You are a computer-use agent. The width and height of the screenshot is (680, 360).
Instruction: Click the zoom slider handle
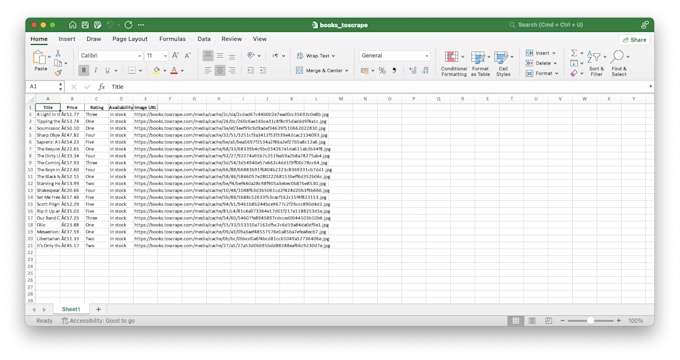pyautogui.click(x=590, y=321)
